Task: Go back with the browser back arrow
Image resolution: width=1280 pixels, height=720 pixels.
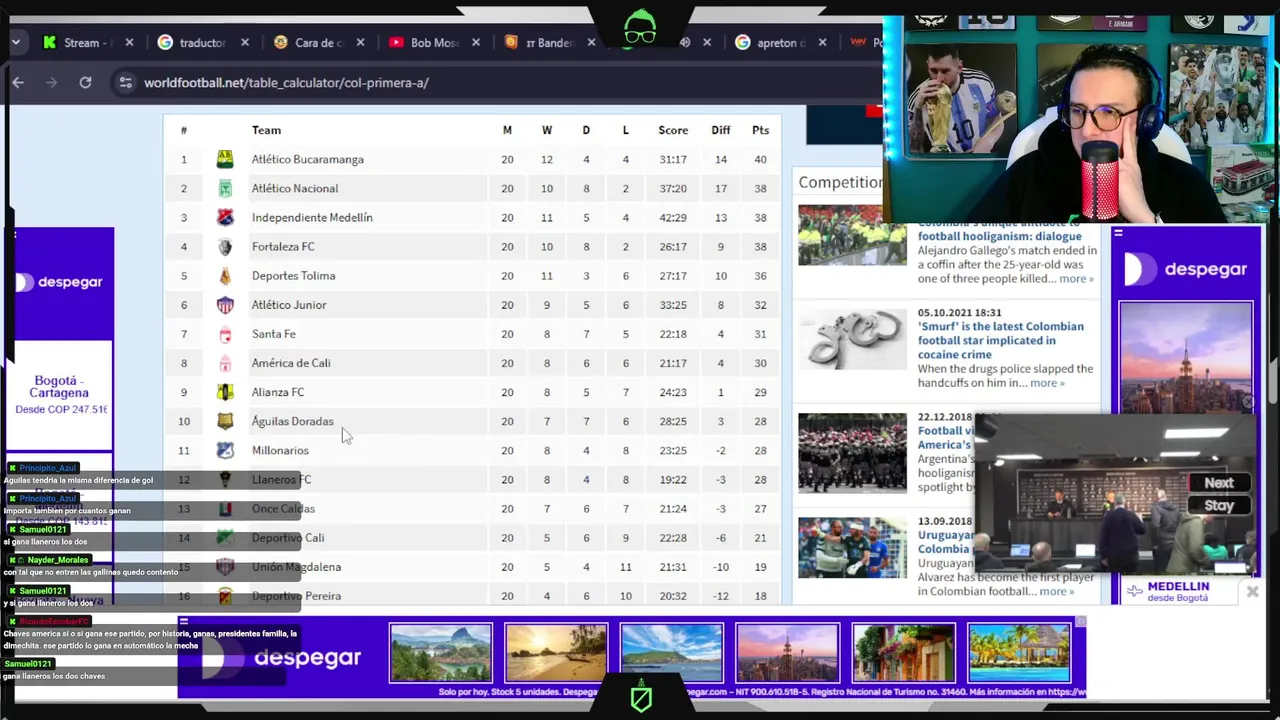Action: pos(18,83)
